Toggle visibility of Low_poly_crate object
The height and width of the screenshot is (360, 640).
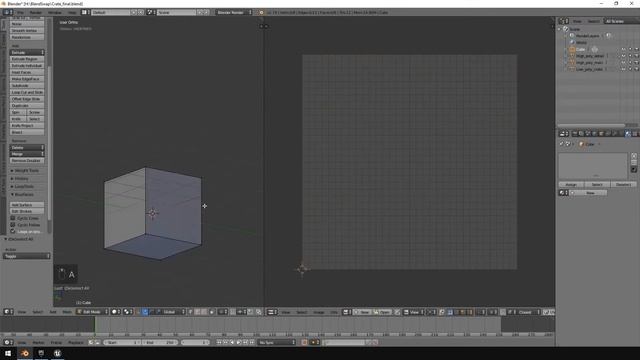coord(623,69)
